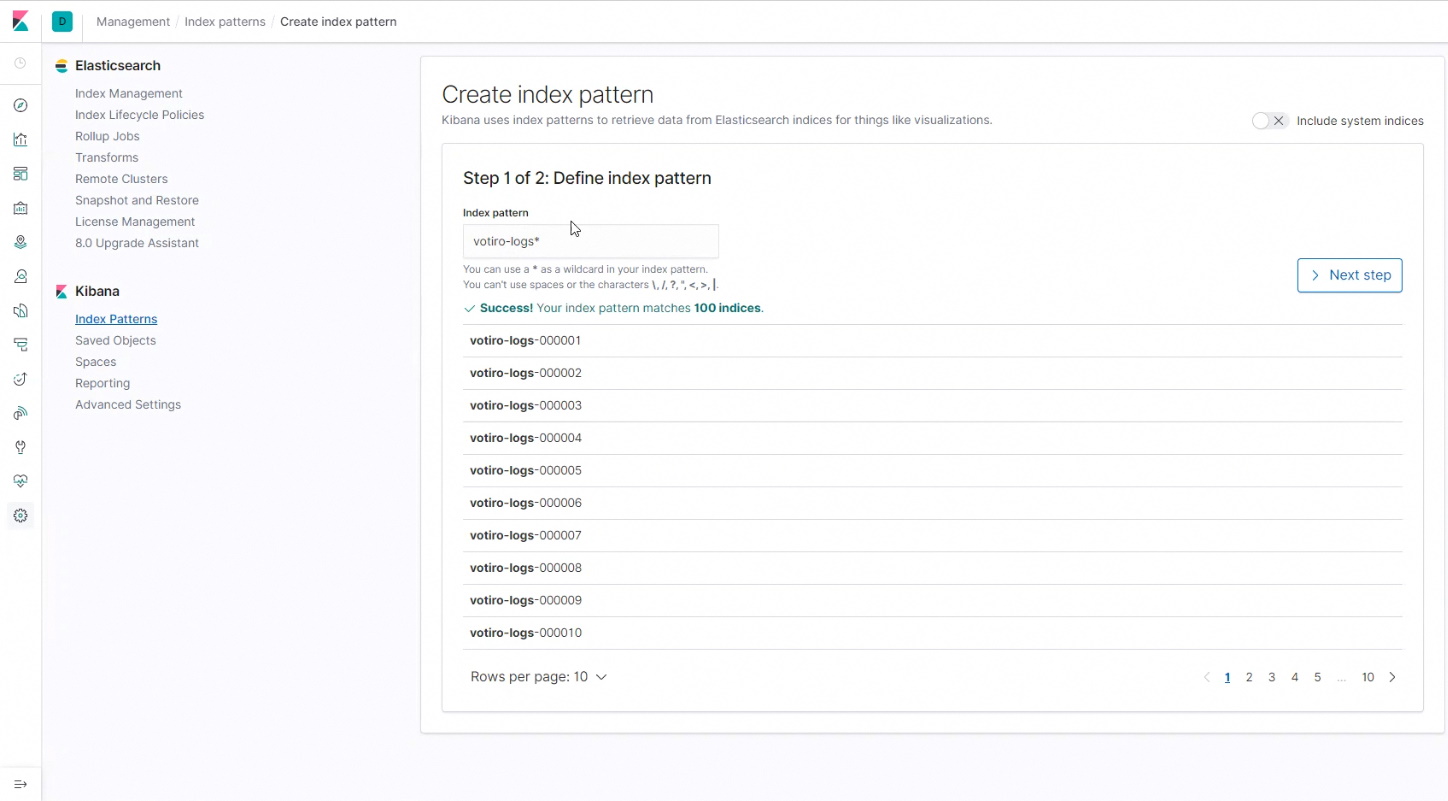This screenshot has height=801, width=1448.
Task: Click index row votiro-logs-000009
Action: click(932, 601)
